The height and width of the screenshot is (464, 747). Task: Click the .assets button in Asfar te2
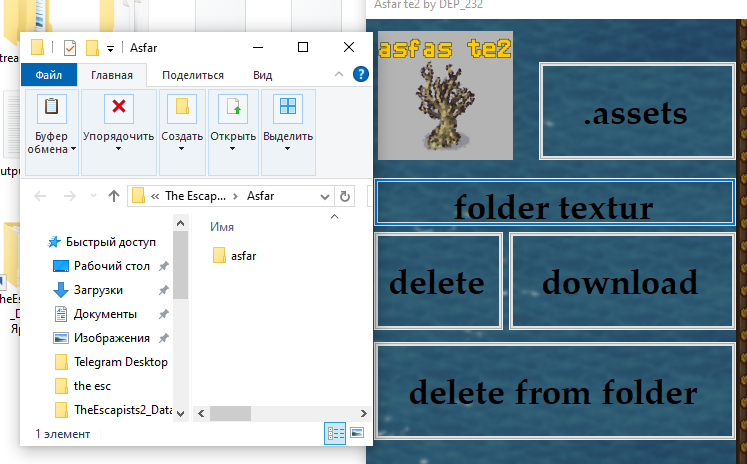tap(637, 111)
